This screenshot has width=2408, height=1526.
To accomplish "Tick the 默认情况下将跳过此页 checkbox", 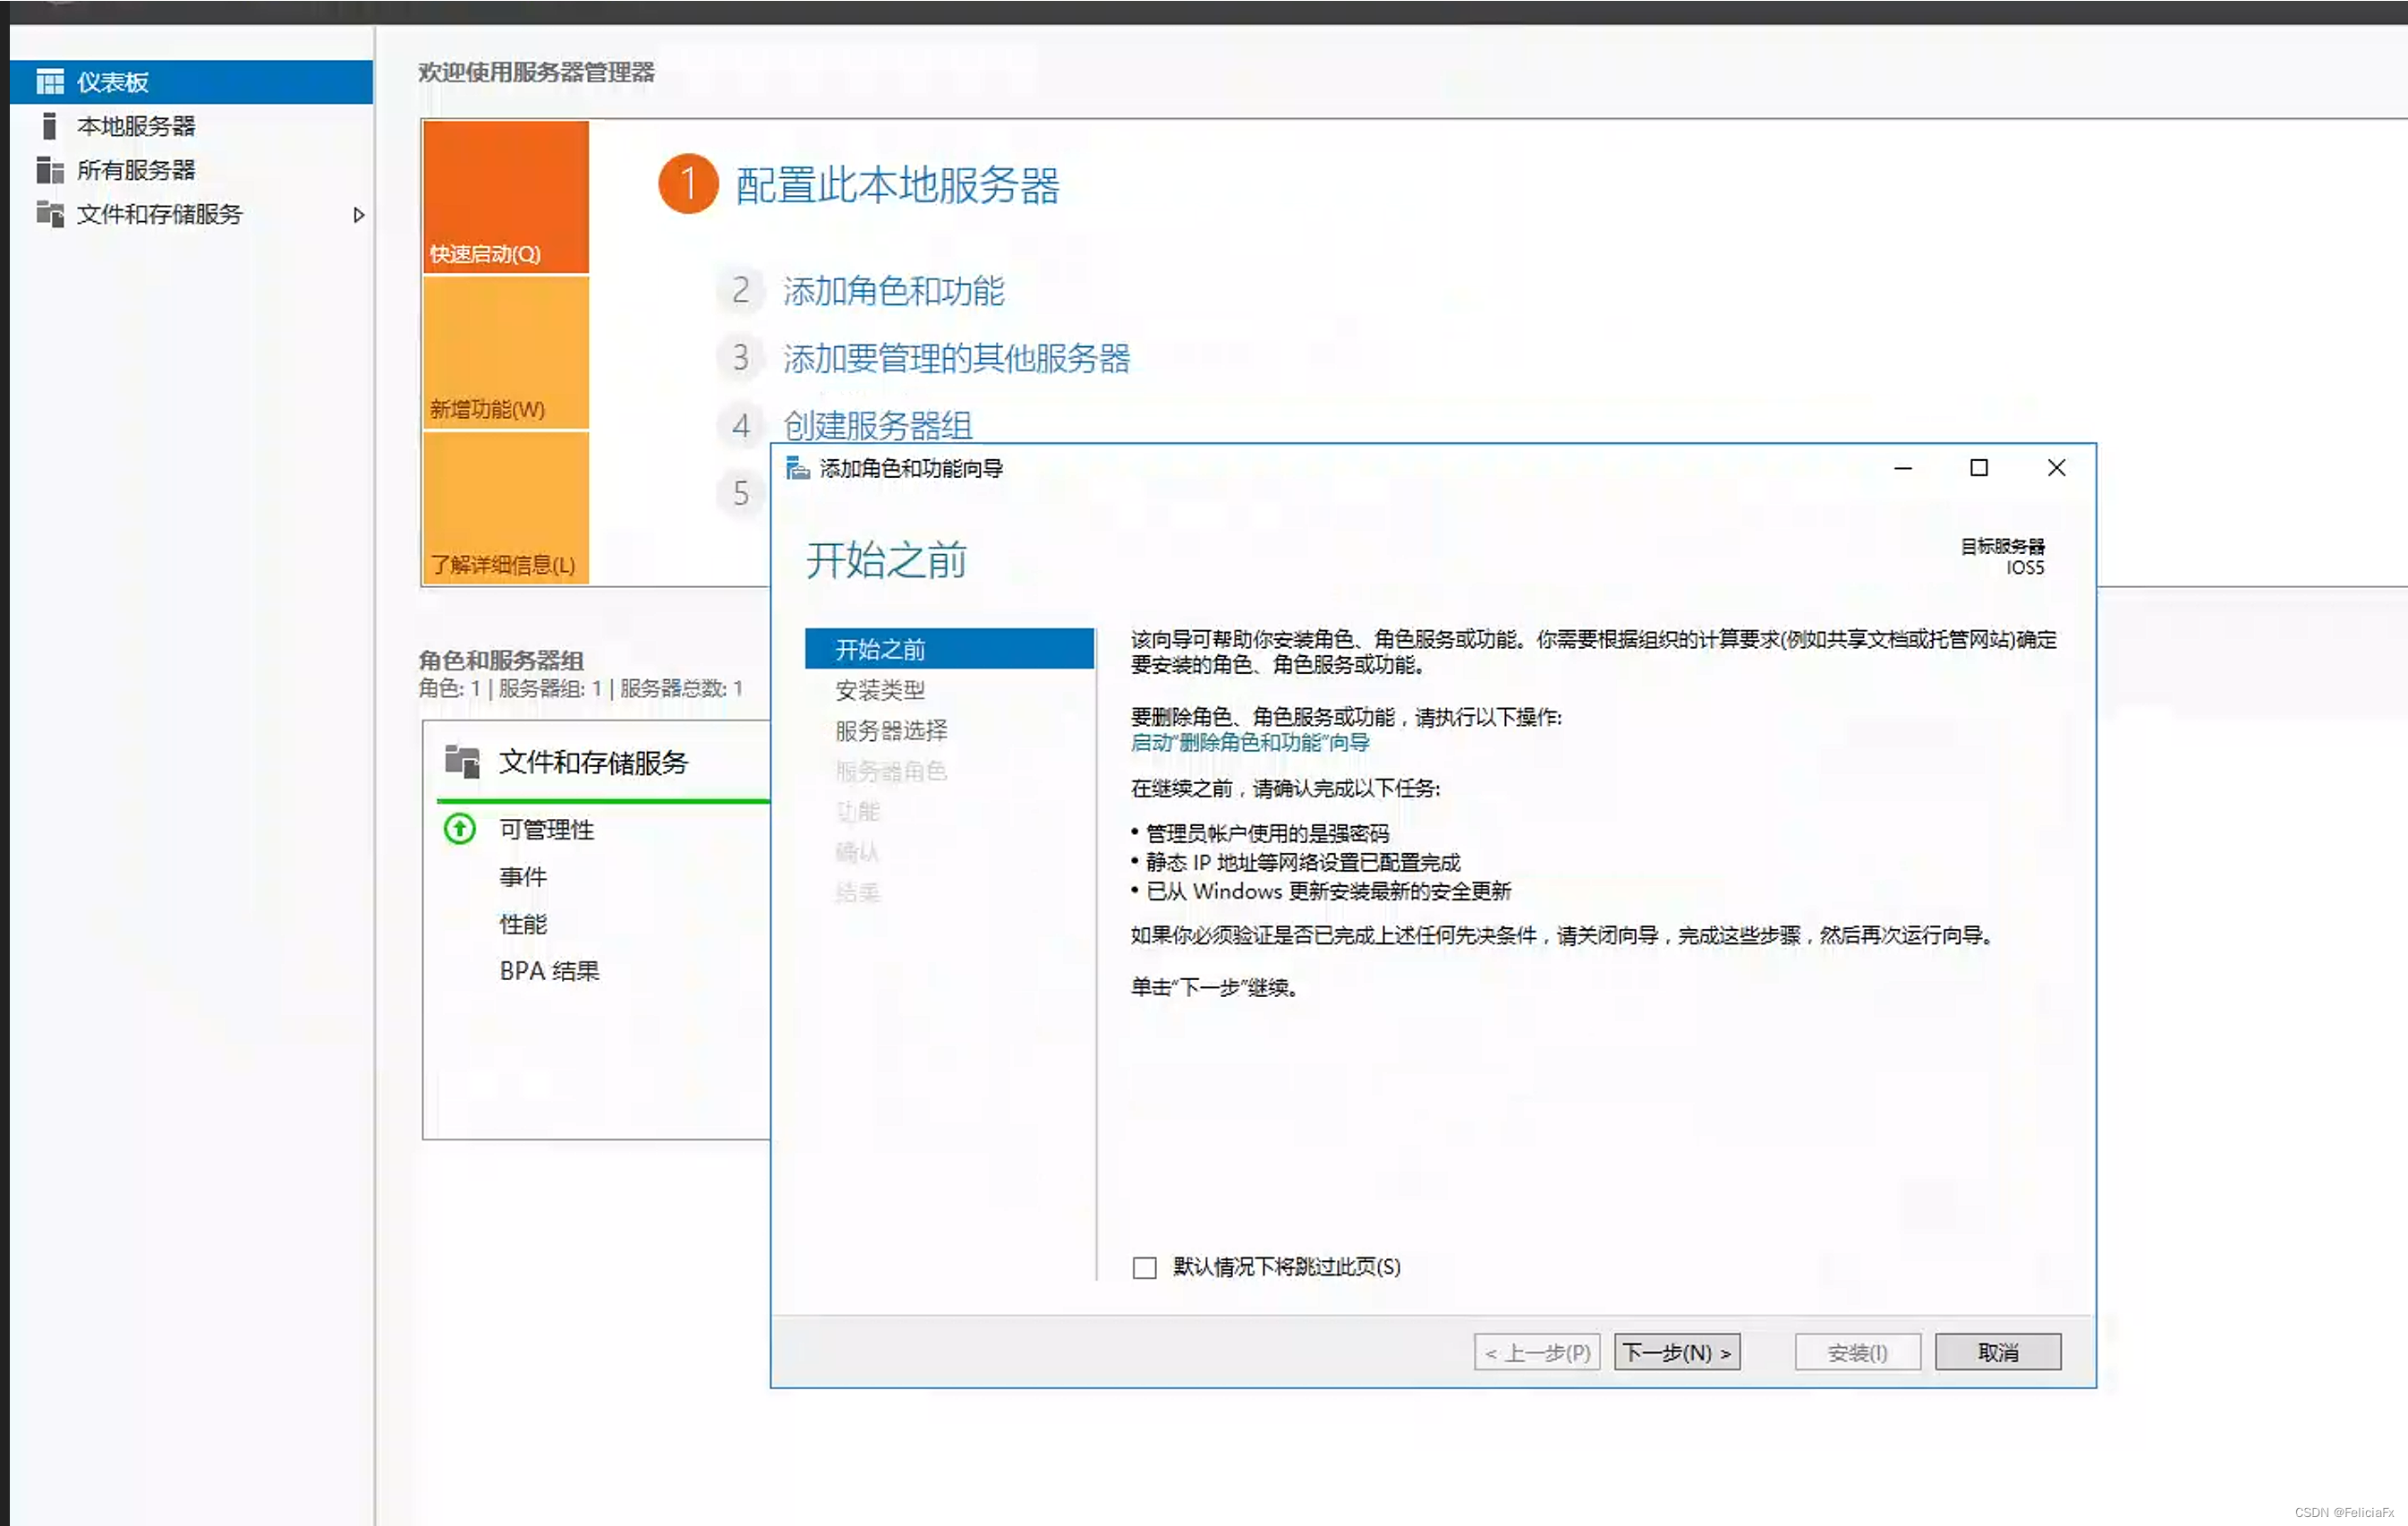I will 1144,1267.
